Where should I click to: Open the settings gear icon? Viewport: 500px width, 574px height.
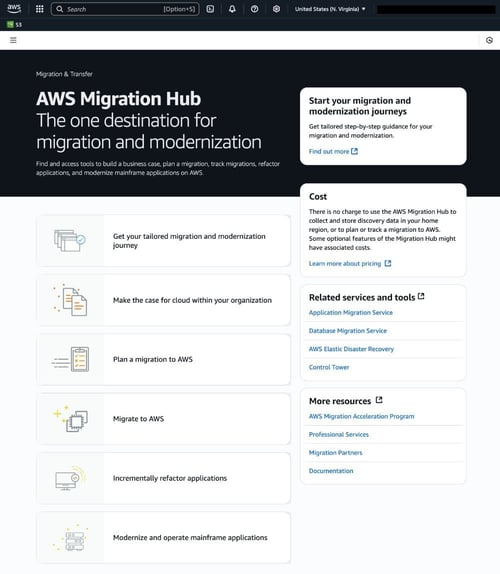click(x=276, y=9)
